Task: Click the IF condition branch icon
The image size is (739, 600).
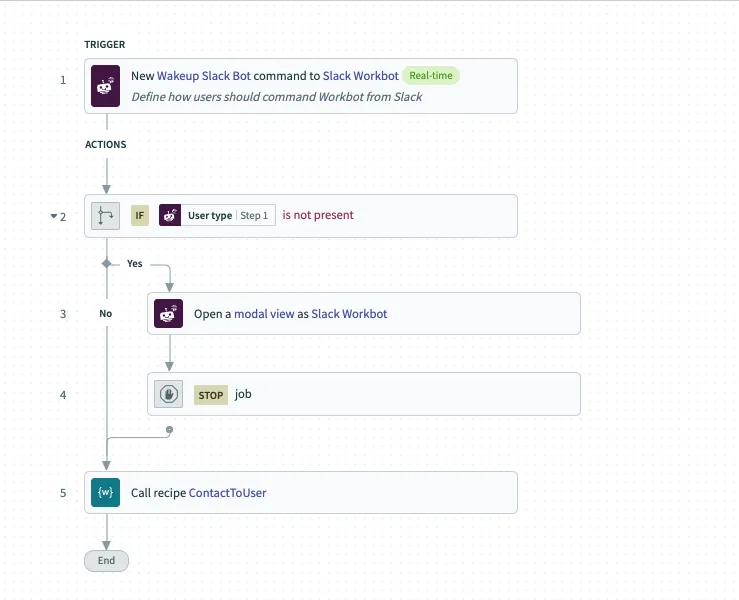Action: click(106, 215)
